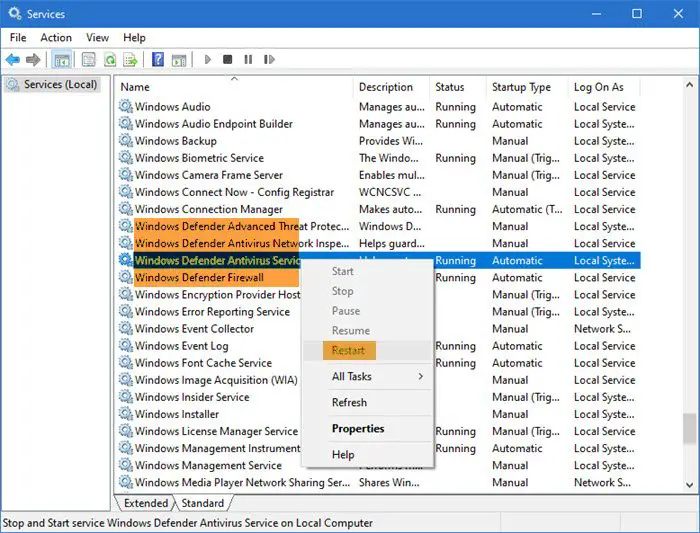700x533 pixels.
Task: Click the Services app icon in title bar
Action: tap(14, 14)
